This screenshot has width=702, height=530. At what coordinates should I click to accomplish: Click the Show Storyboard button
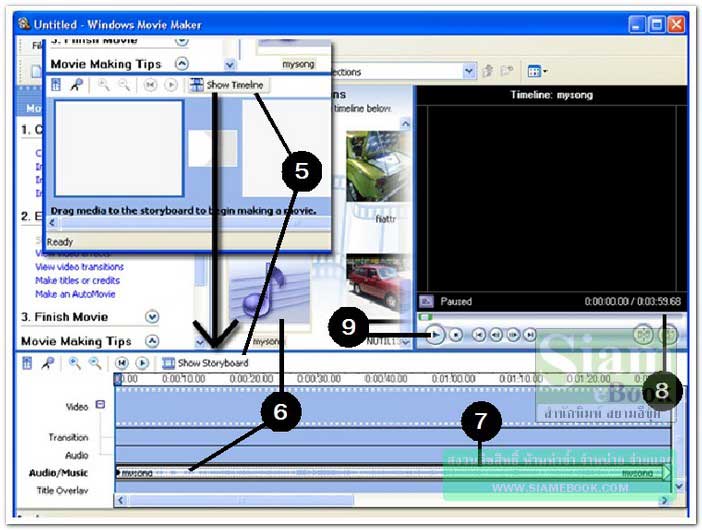pos(205,363)
